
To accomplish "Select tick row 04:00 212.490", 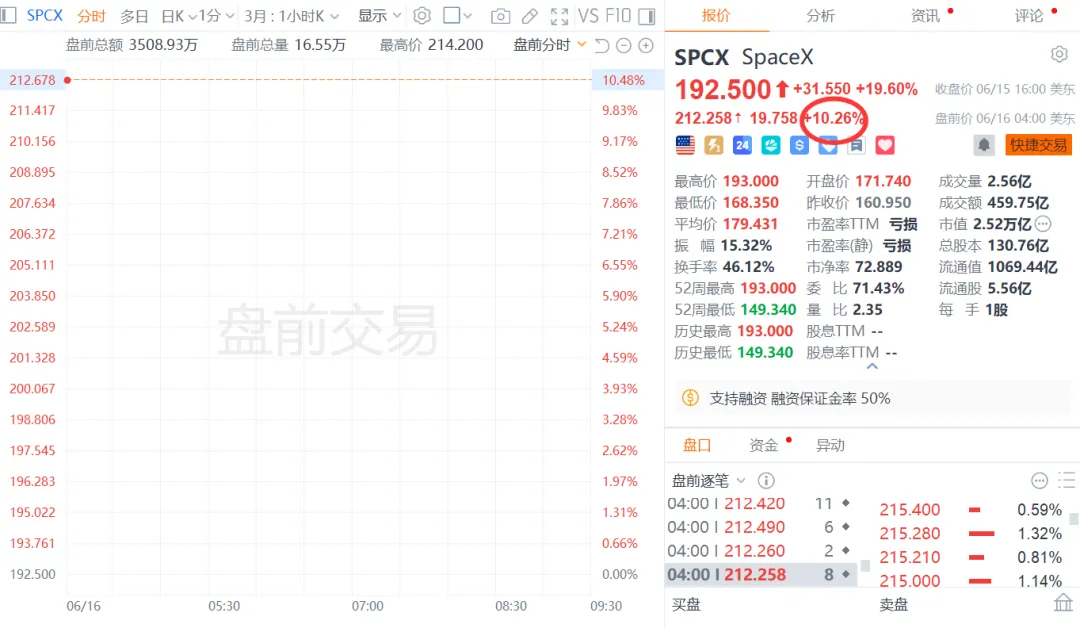I will tap(760, 527).
